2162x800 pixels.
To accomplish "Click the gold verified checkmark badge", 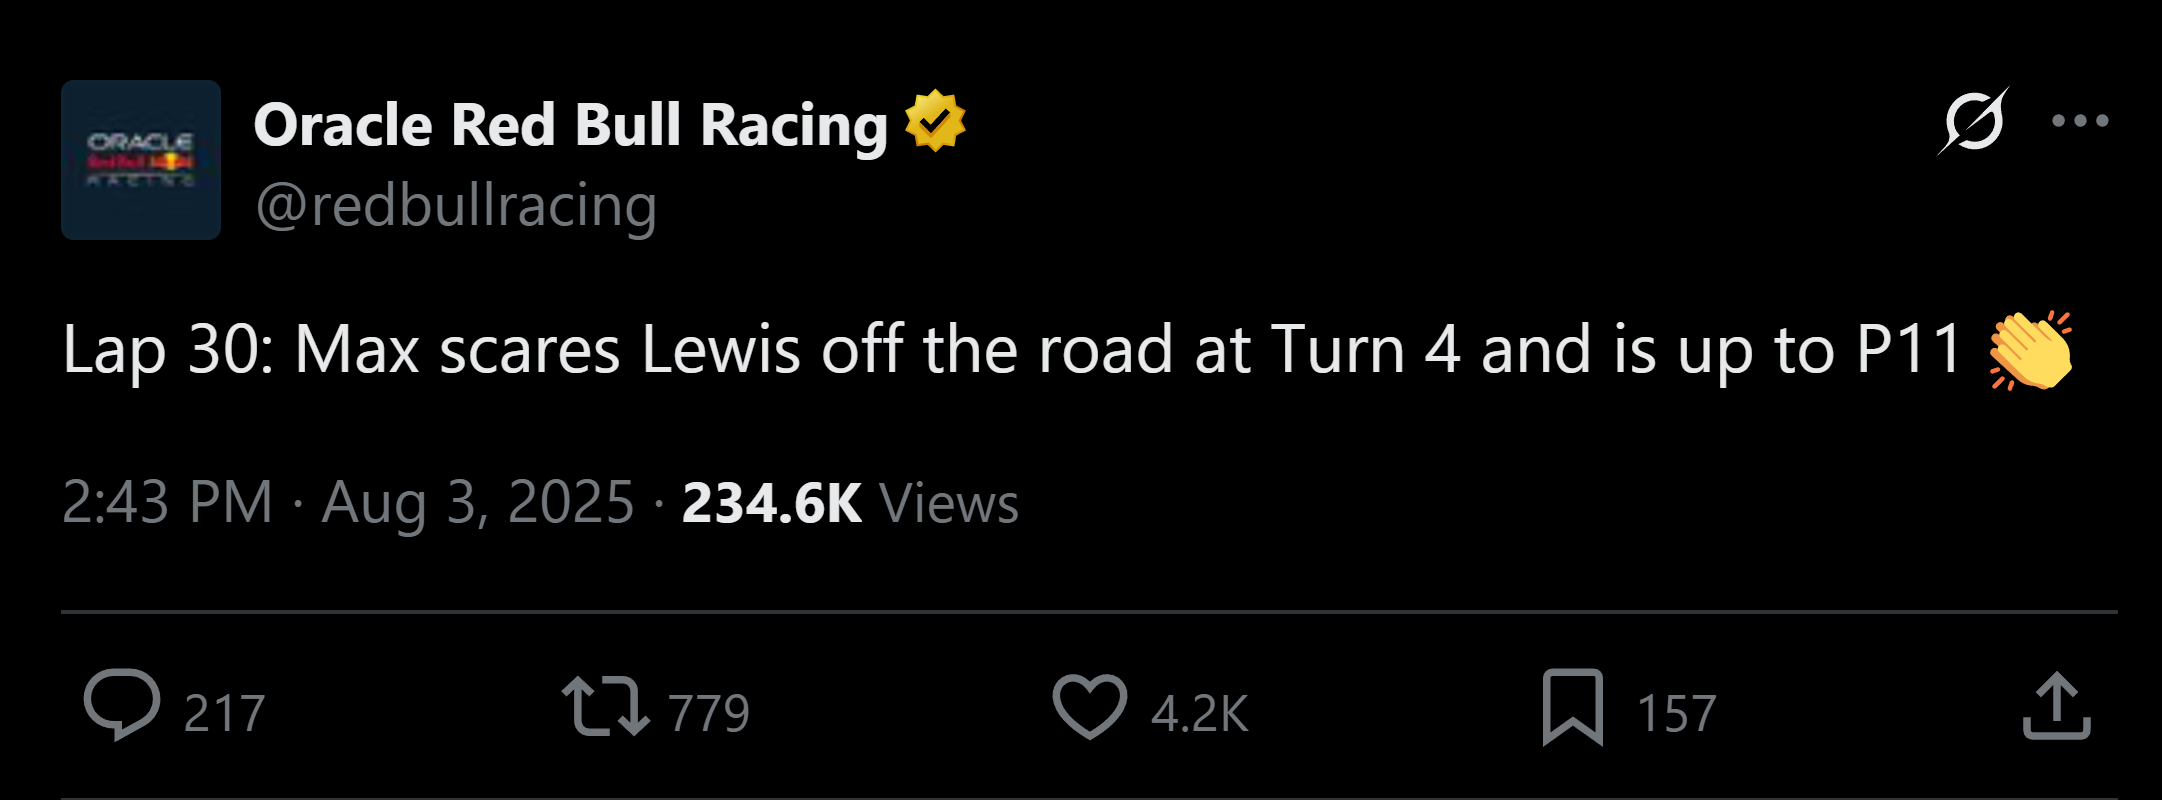I will (935, 121).
